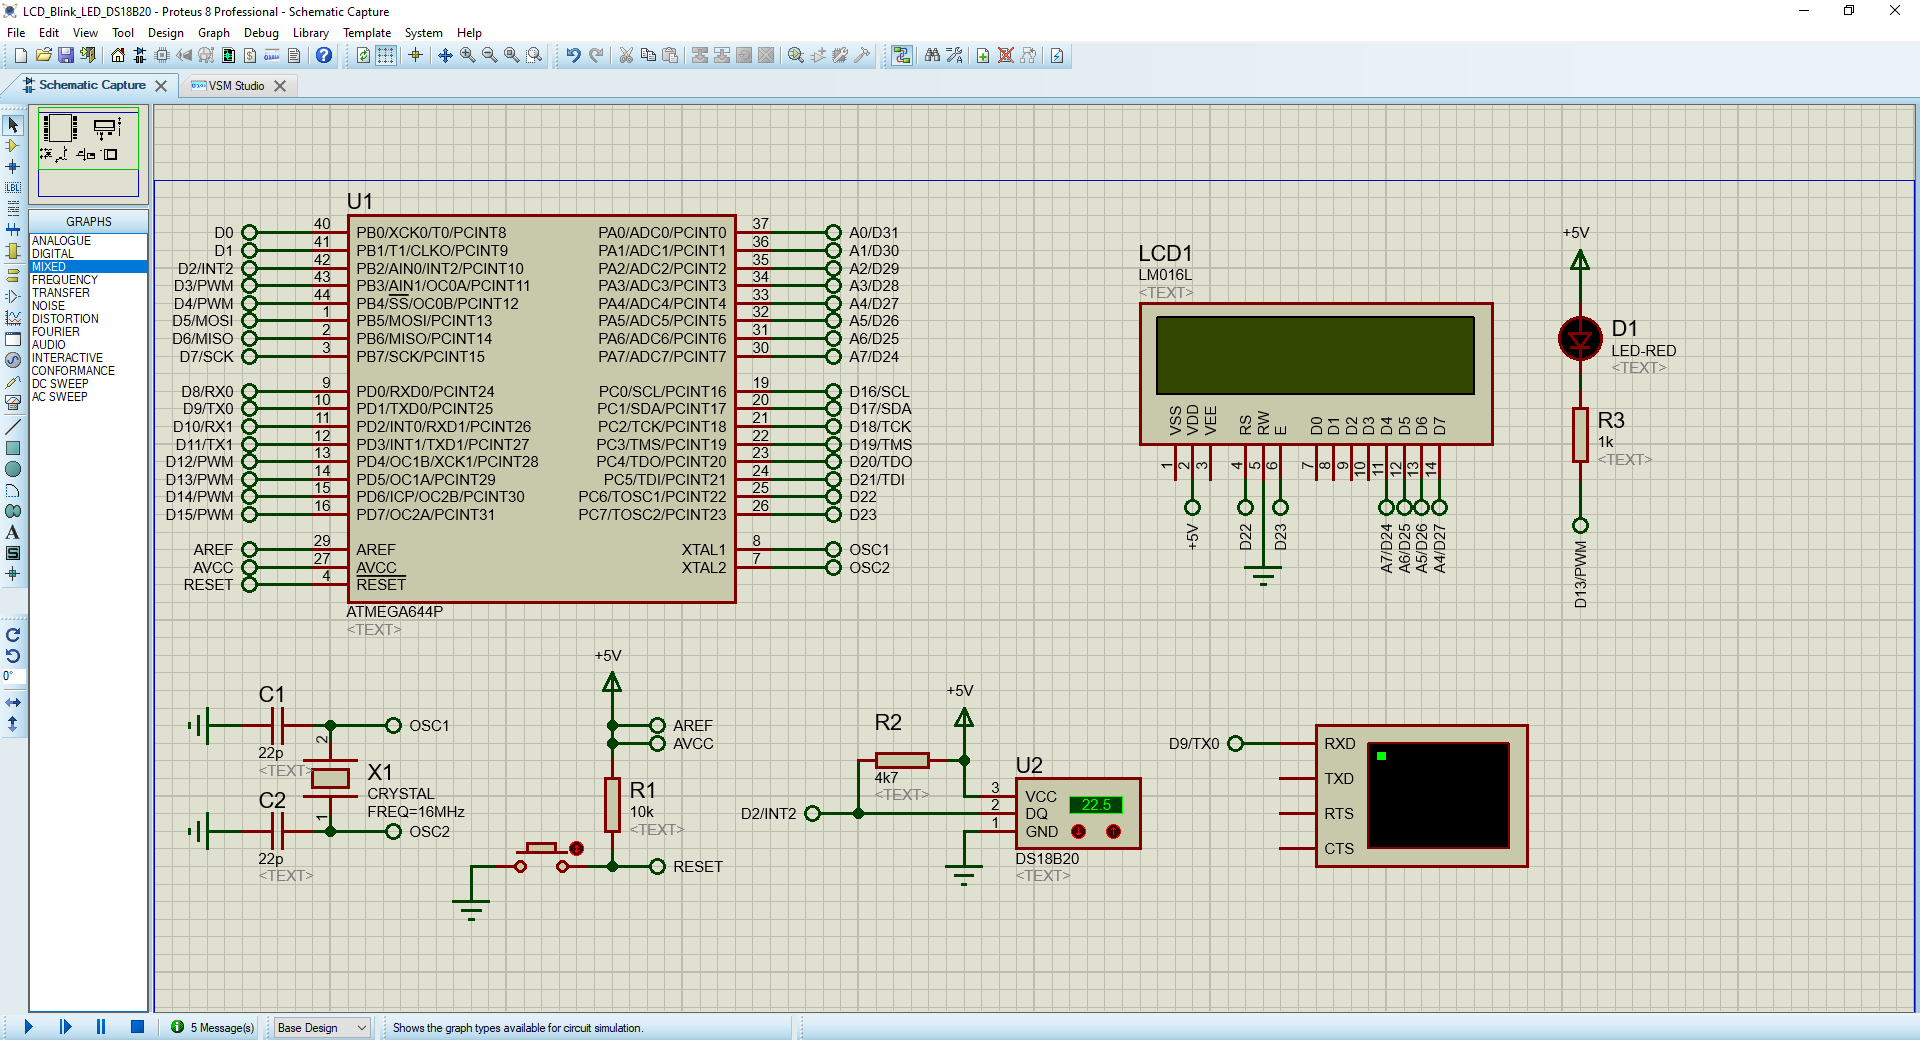This screenshot has height=1040, width=1920.
Task: Select DIGITAL graph type
Action: [88, 254]
